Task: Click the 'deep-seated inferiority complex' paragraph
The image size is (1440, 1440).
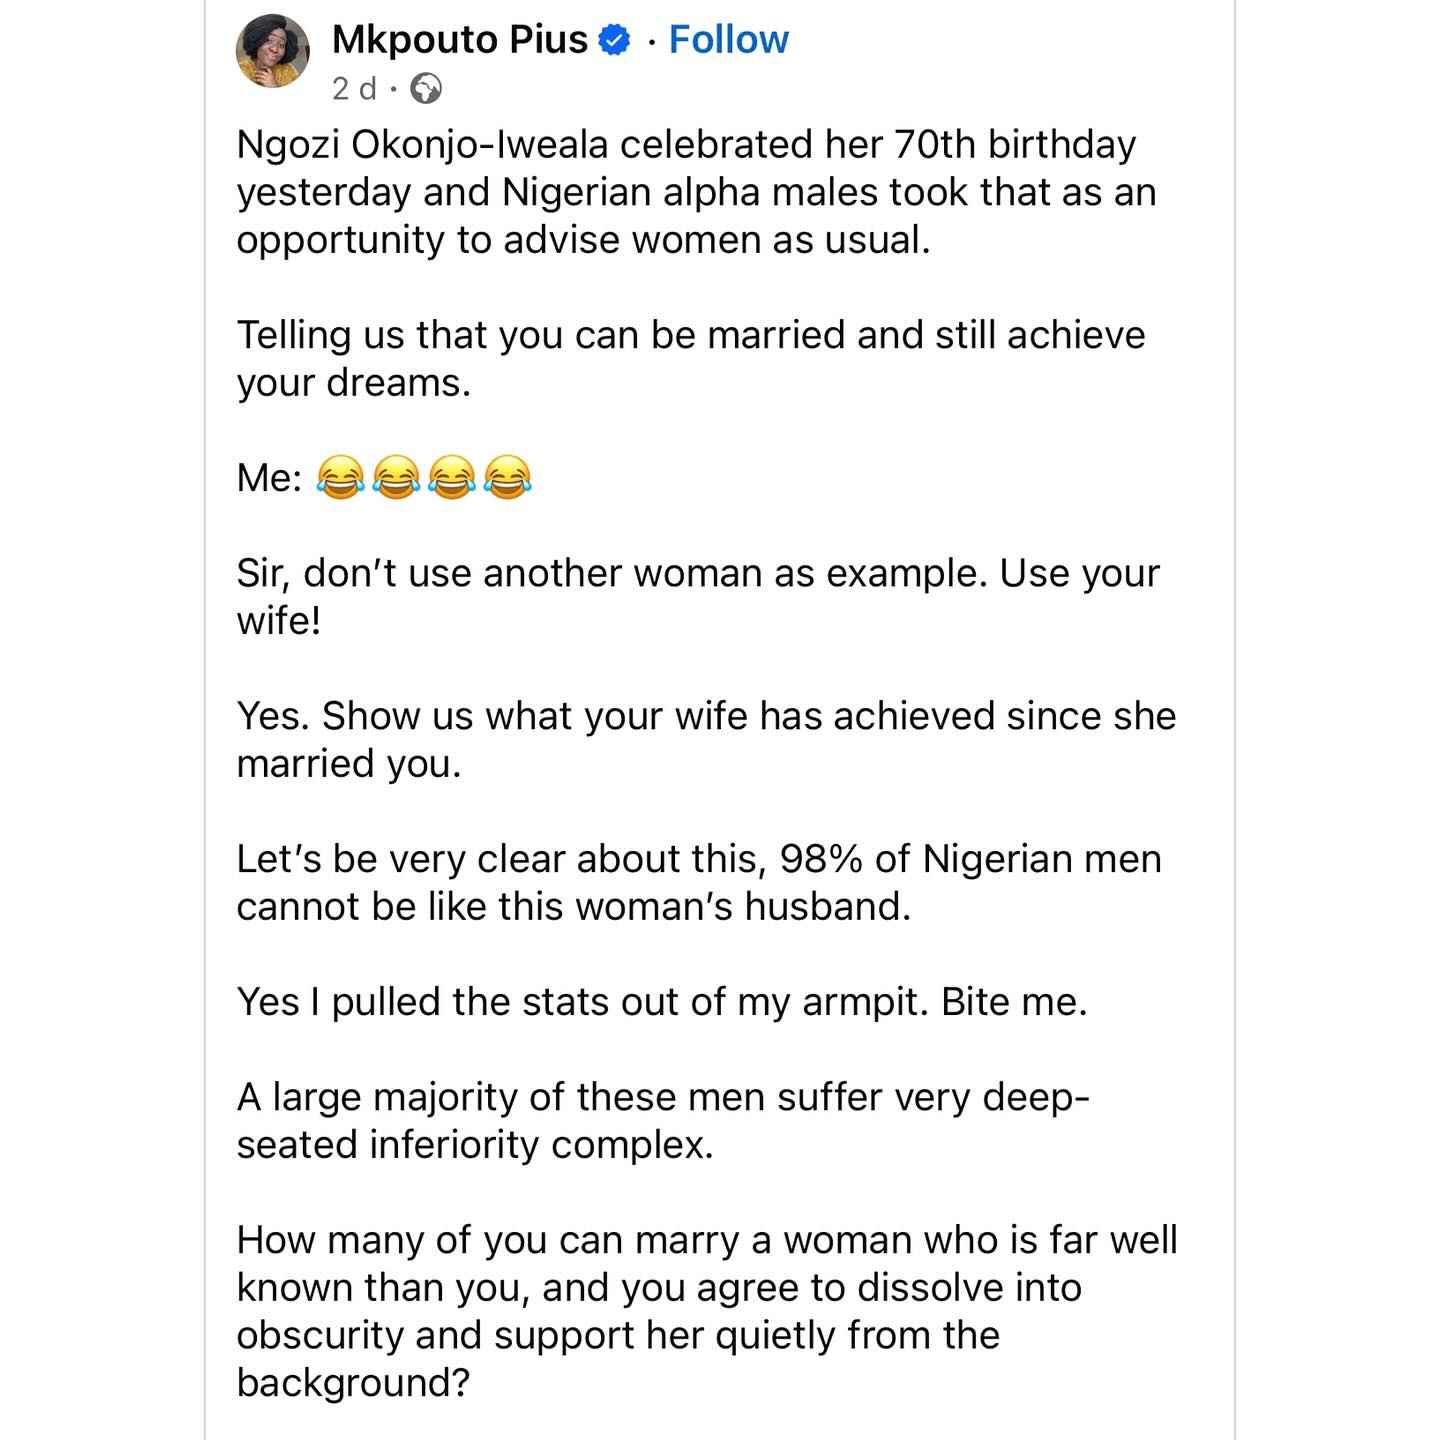Action: (x=663, y=1121)
